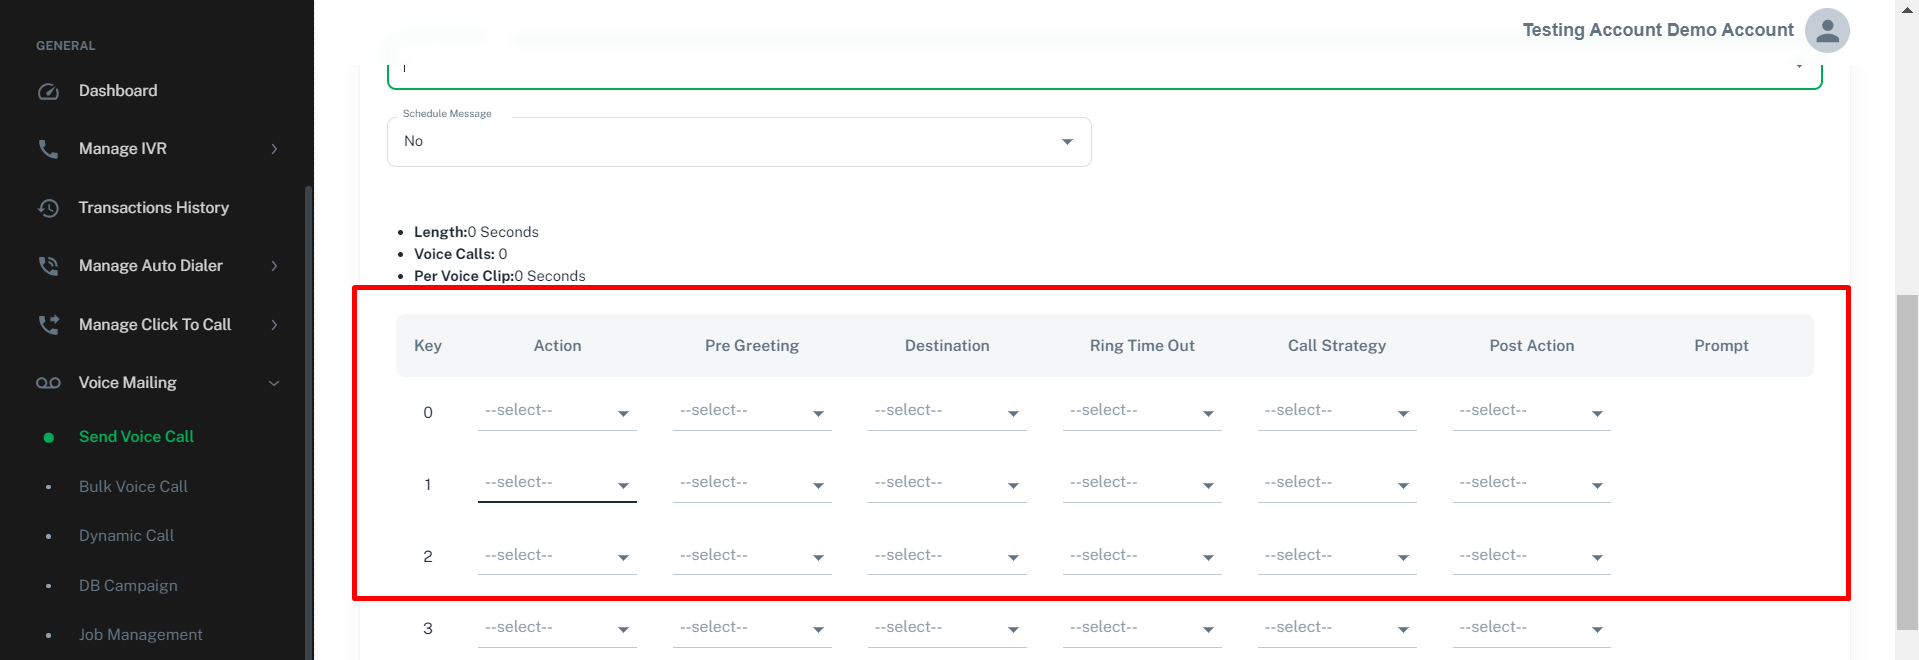Click the Manage IVR phone icon
The width and height of the screenshot is (1919, 660).
[x=48, y=149]
